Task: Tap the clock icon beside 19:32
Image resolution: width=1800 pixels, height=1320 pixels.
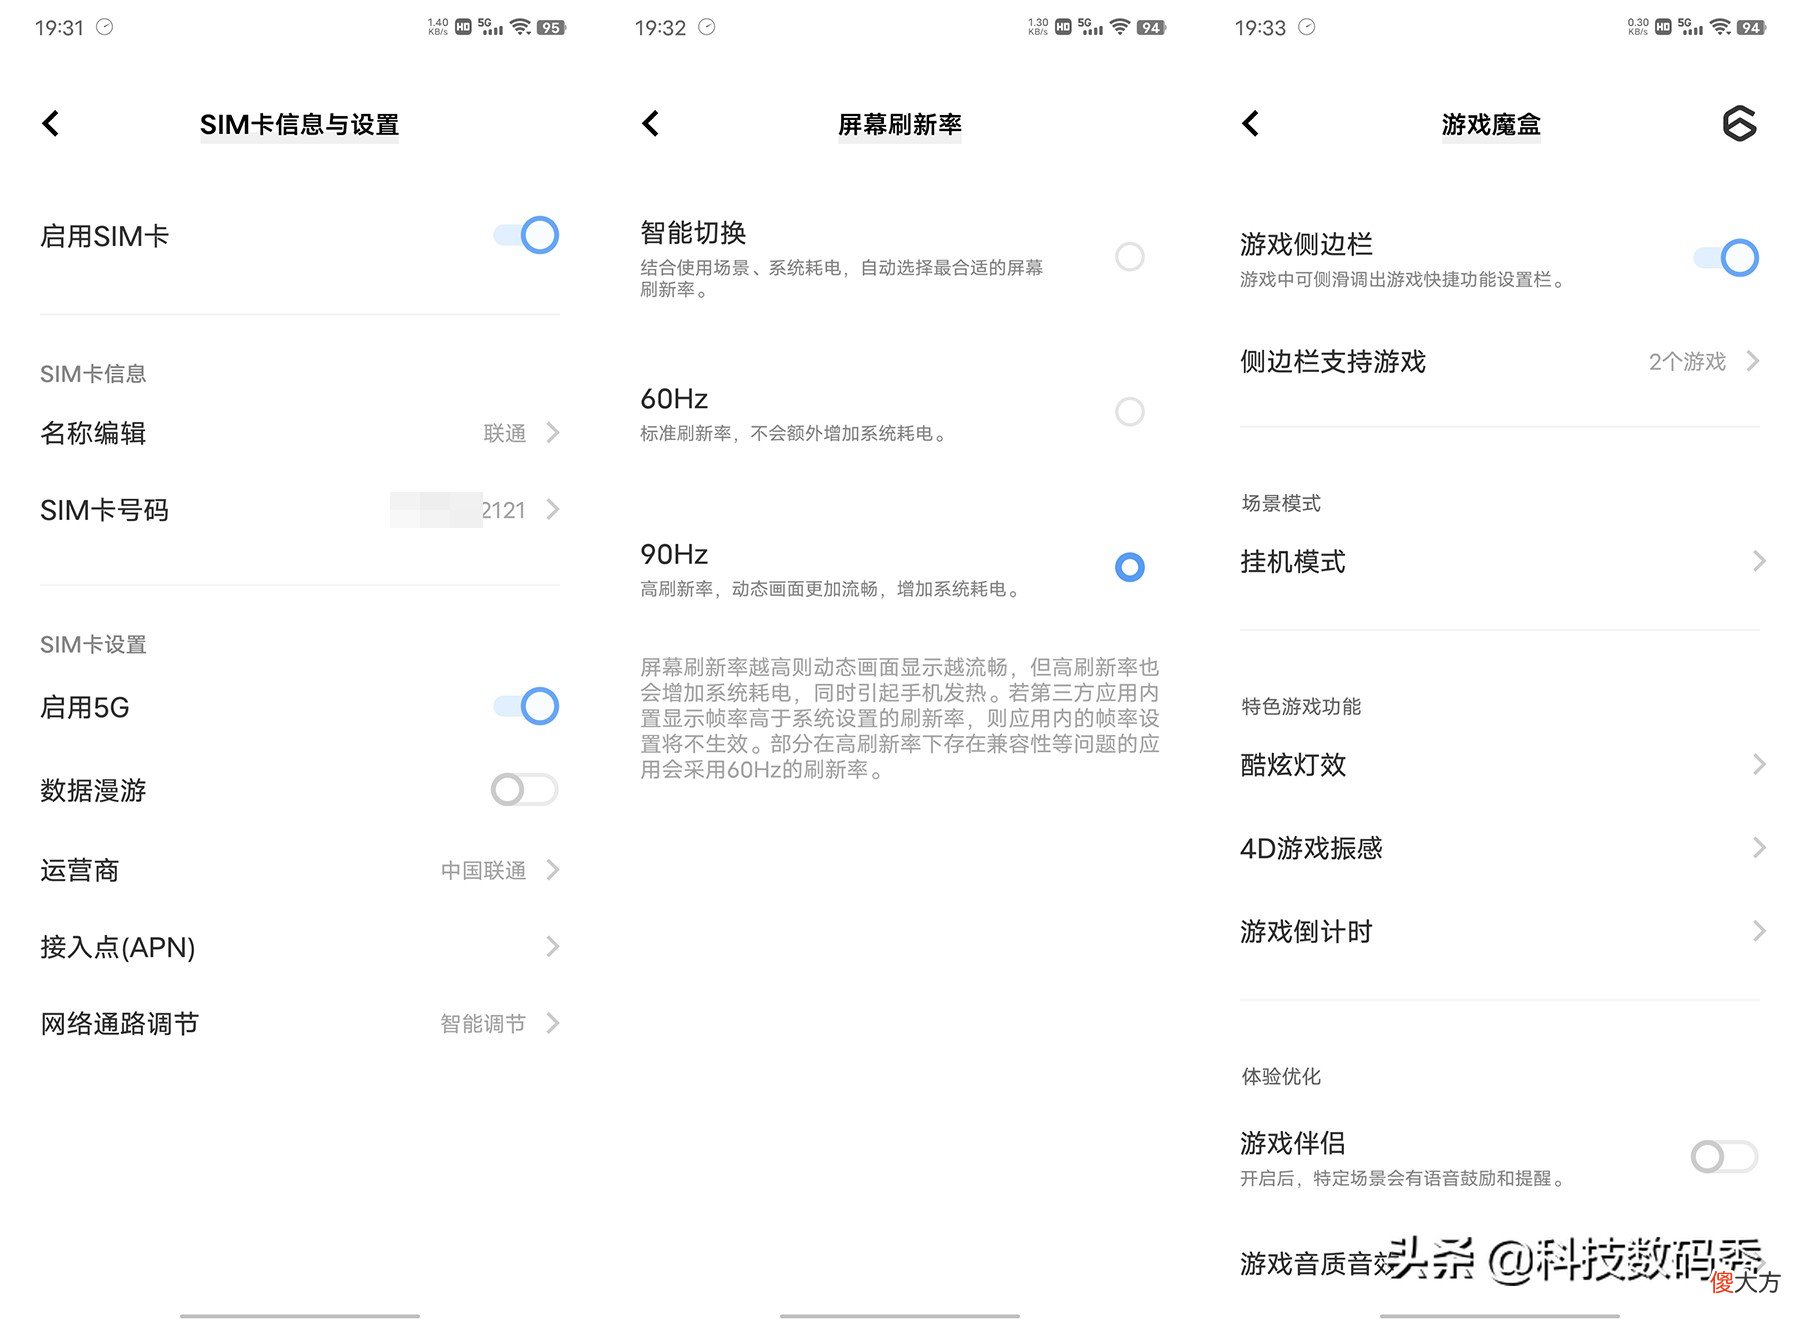Action: pyautogui.click(x=706, y=27)
